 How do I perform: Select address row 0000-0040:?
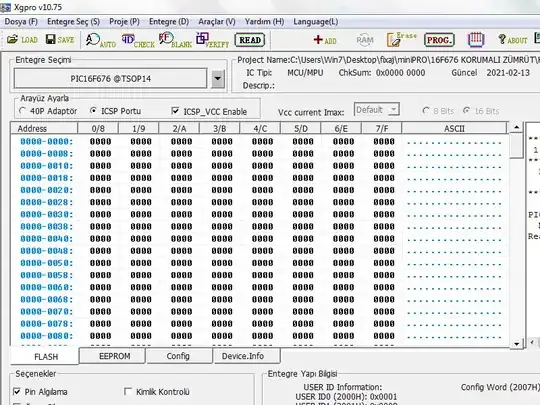pos(46,239)
